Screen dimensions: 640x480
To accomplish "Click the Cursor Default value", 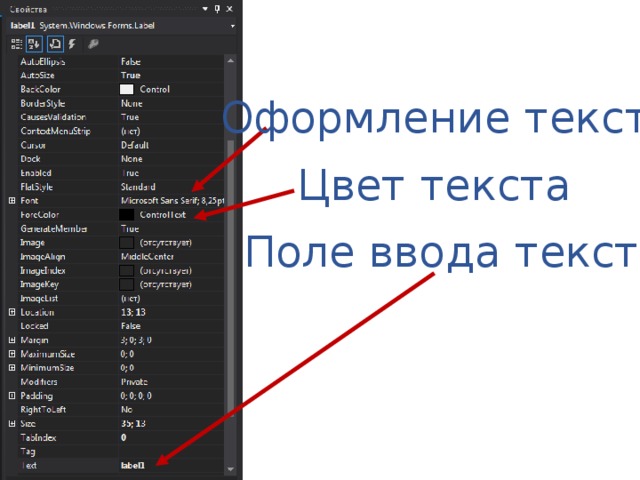I will tap(135, 145).
